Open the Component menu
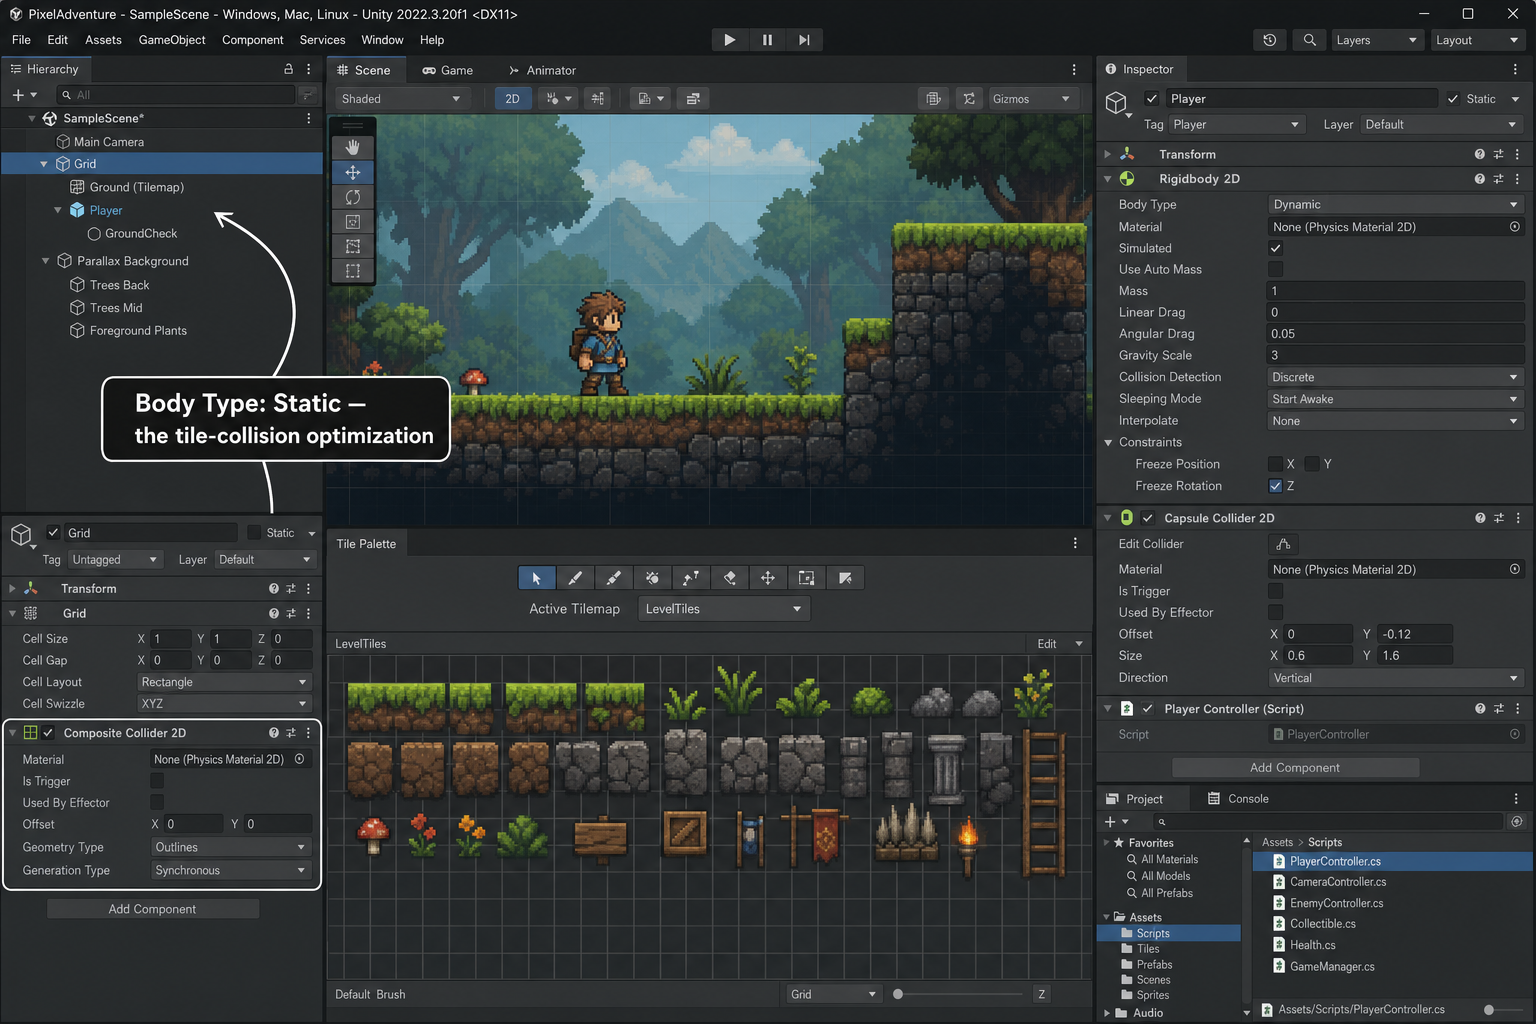This screenshot has height=1024, width=1536. coord(253,40)
